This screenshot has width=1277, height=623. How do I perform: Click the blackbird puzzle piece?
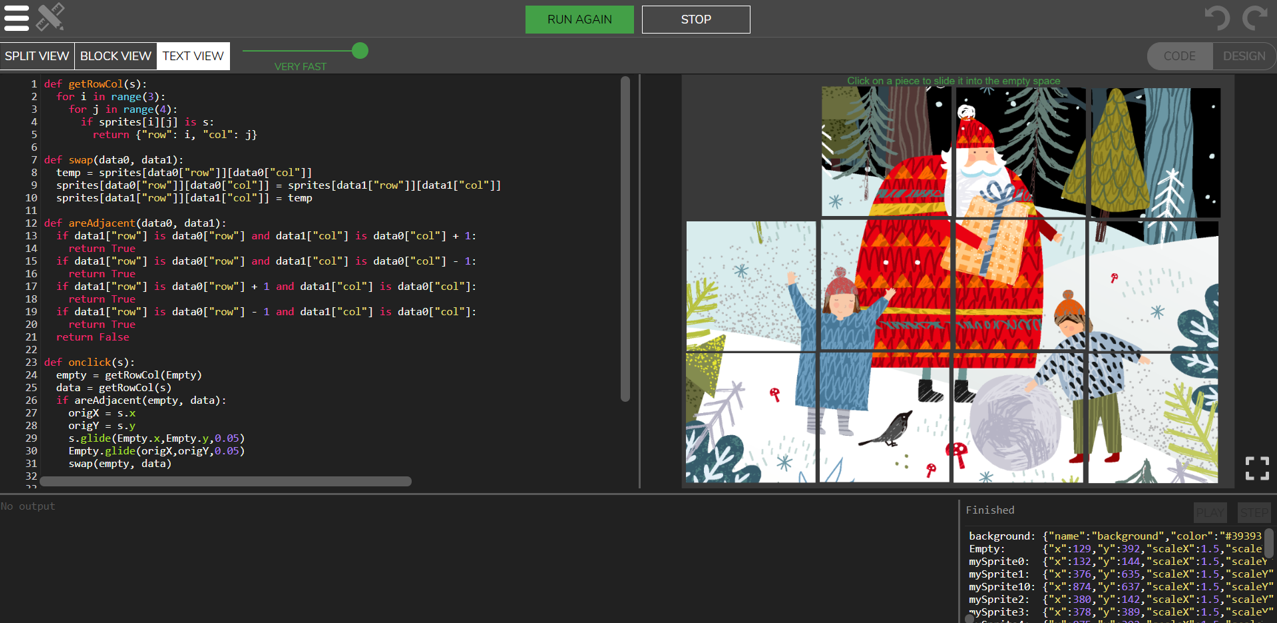point(885,418)
